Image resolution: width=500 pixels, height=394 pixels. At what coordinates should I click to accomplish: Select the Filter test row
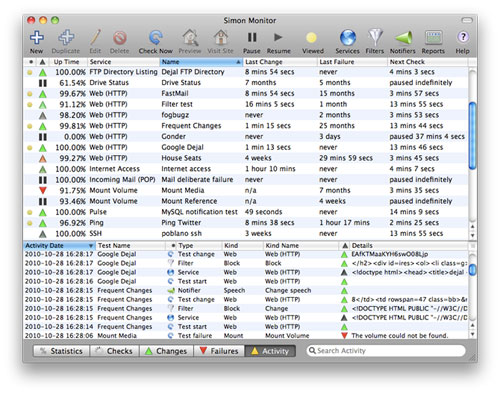tap(246, 104)
